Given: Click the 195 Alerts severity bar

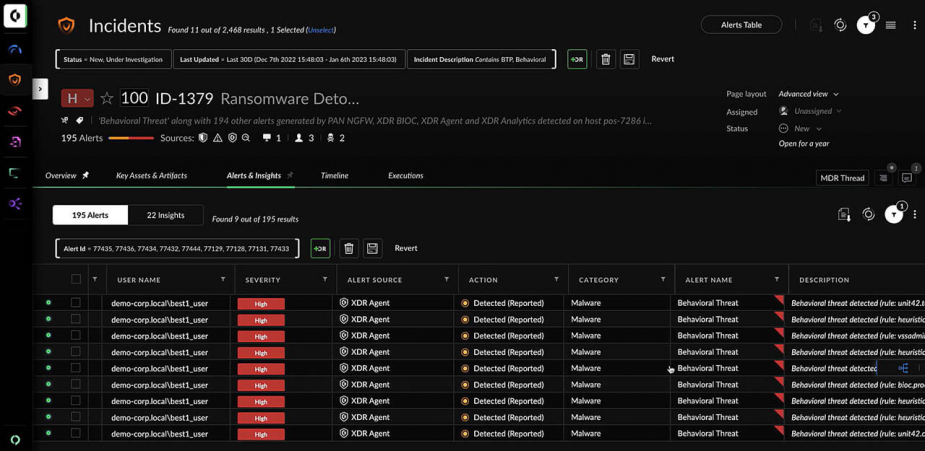Looking at the screenshot, I should coord(131,139).
